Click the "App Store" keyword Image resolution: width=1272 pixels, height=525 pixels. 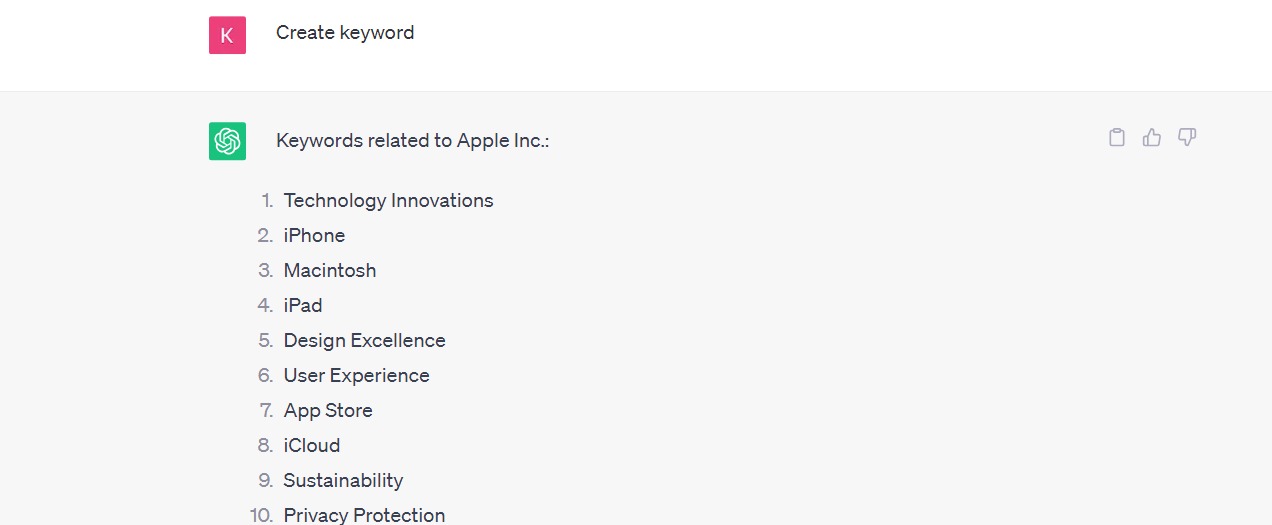(328, 411)
